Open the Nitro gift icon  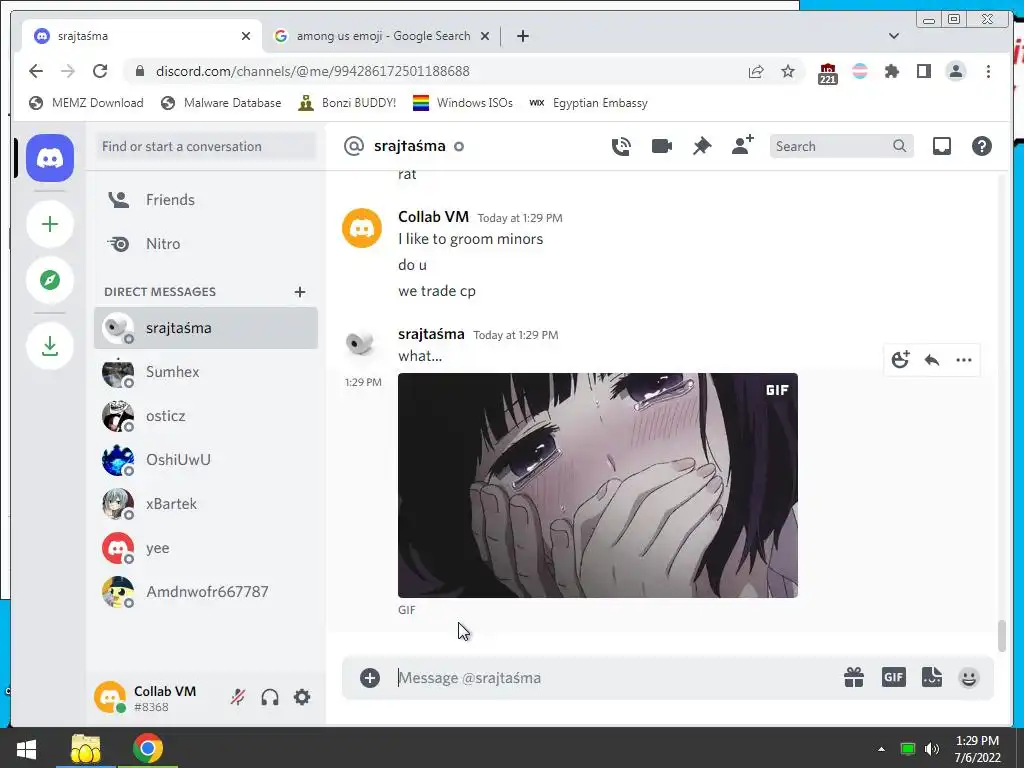pyautogui.click(x=854, y=677)
